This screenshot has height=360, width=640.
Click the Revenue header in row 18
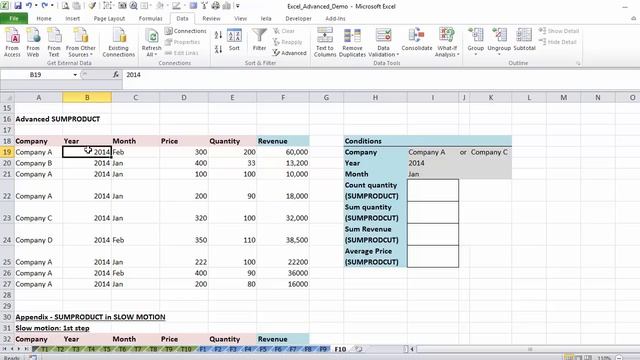(x=283, y=141)
